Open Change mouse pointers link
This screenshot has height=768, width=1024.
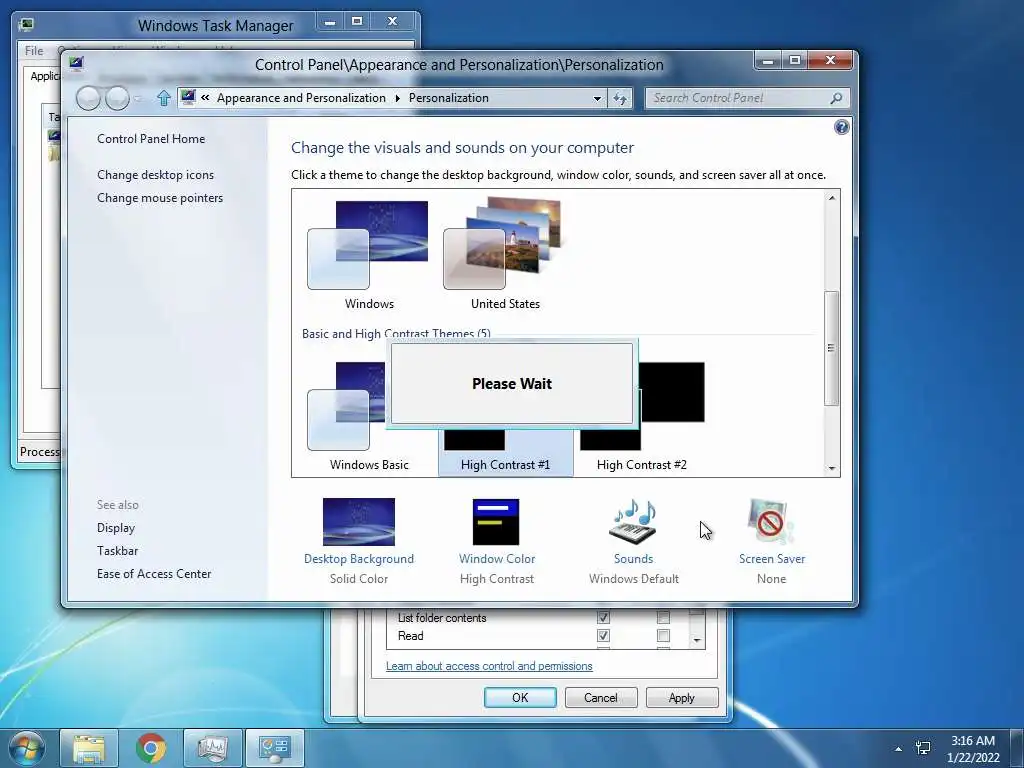click(x=160, y=198)
